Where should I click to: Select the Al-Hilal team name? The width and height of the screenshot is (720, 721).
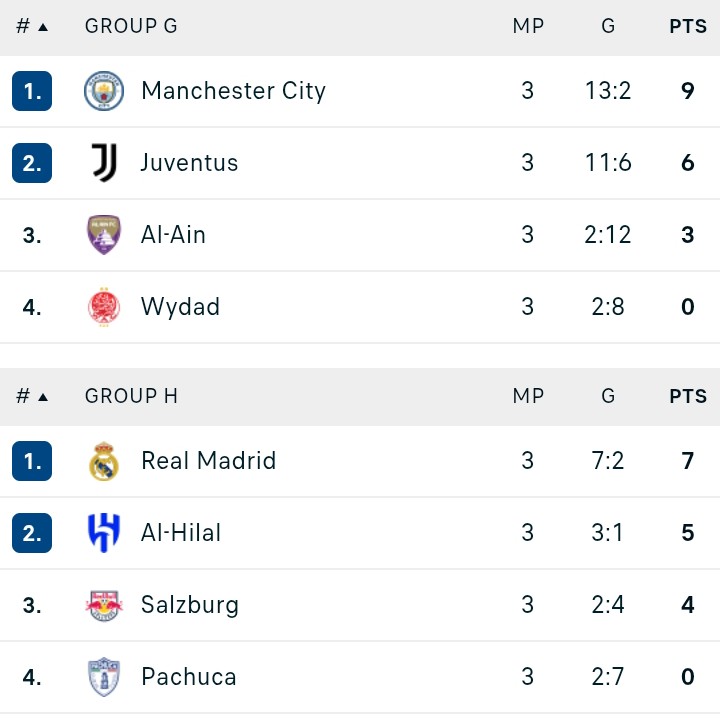pos(181,533)
